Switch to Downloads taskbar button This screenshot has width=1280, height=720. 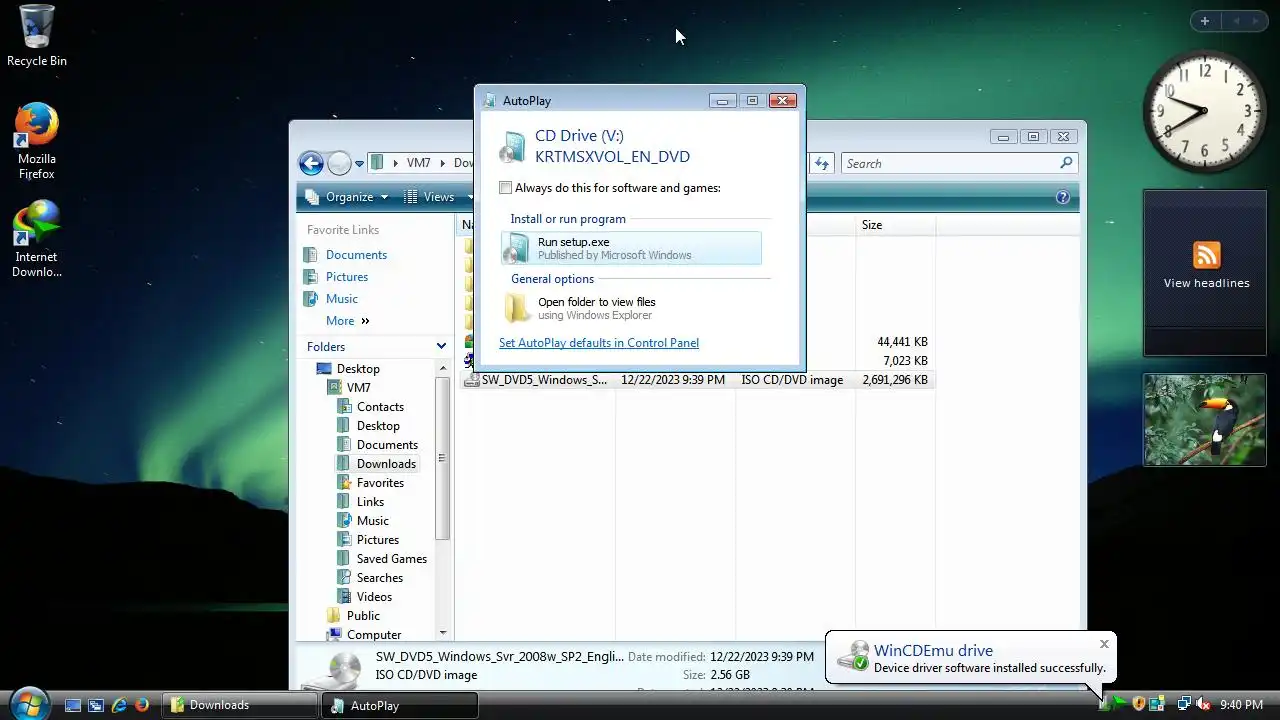[238, 705]
